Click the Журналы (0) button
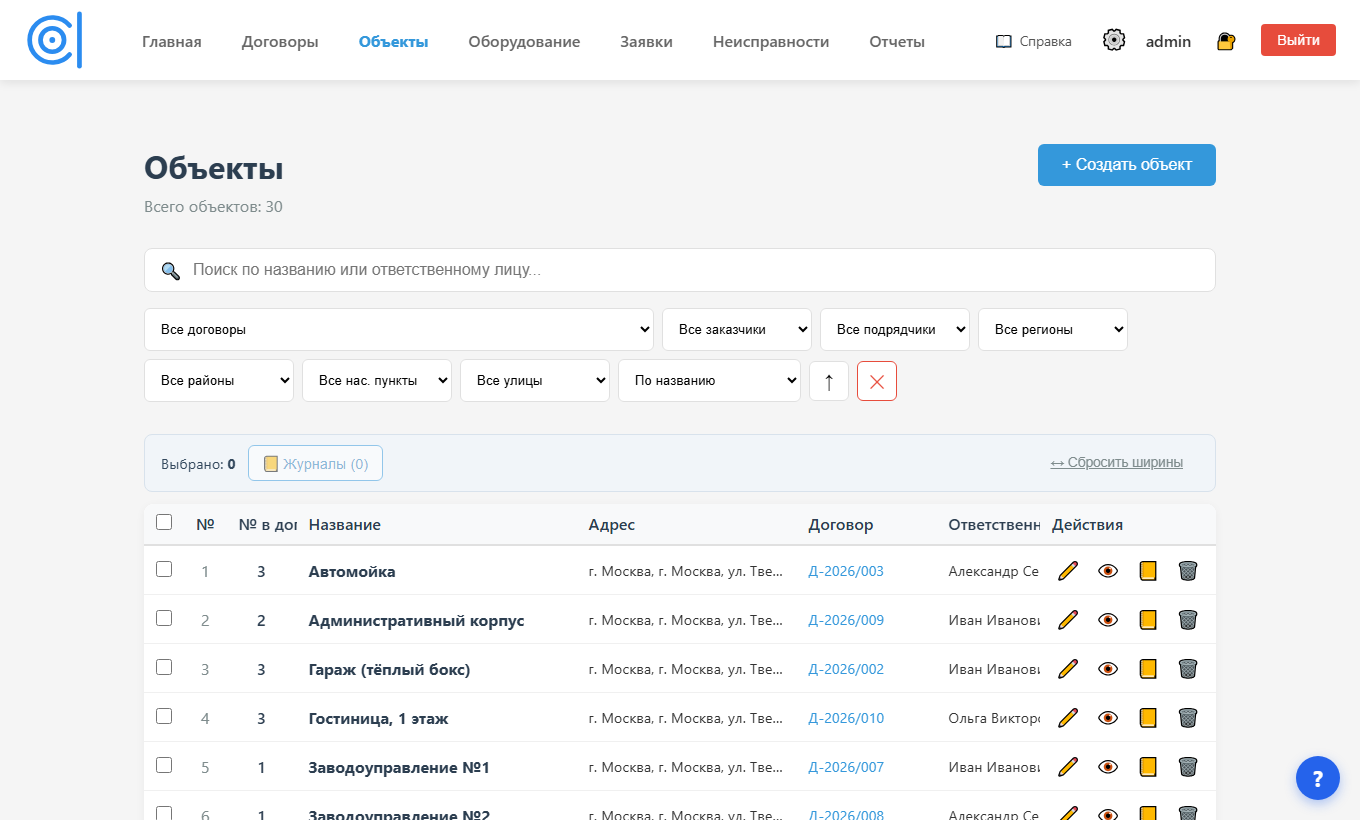The height and width of the screenshot is (820, 1360). point(315,463)
